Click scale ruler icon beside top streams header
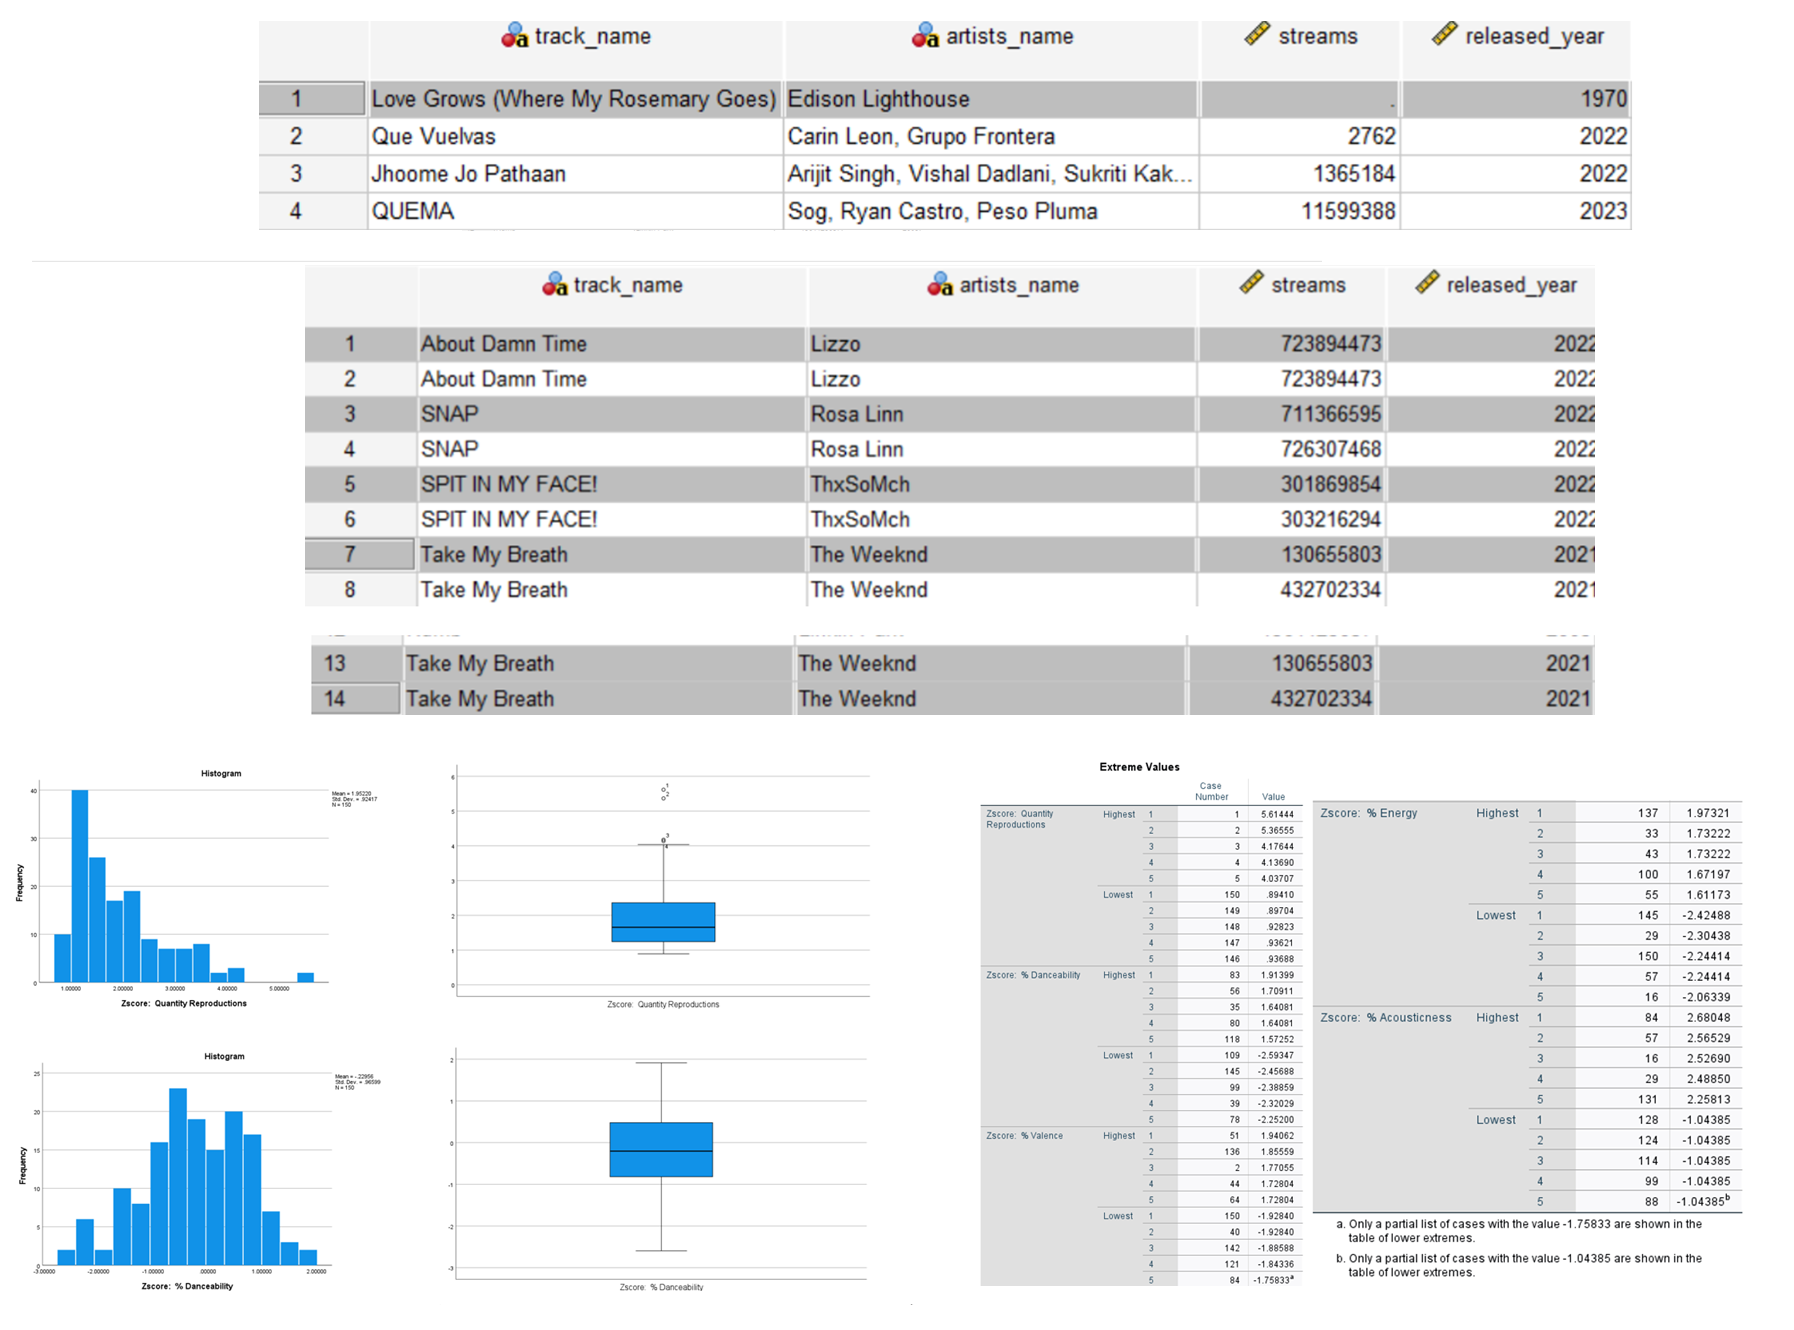The width and height of the screenshot is (1794, 1330). point(1257,35)
